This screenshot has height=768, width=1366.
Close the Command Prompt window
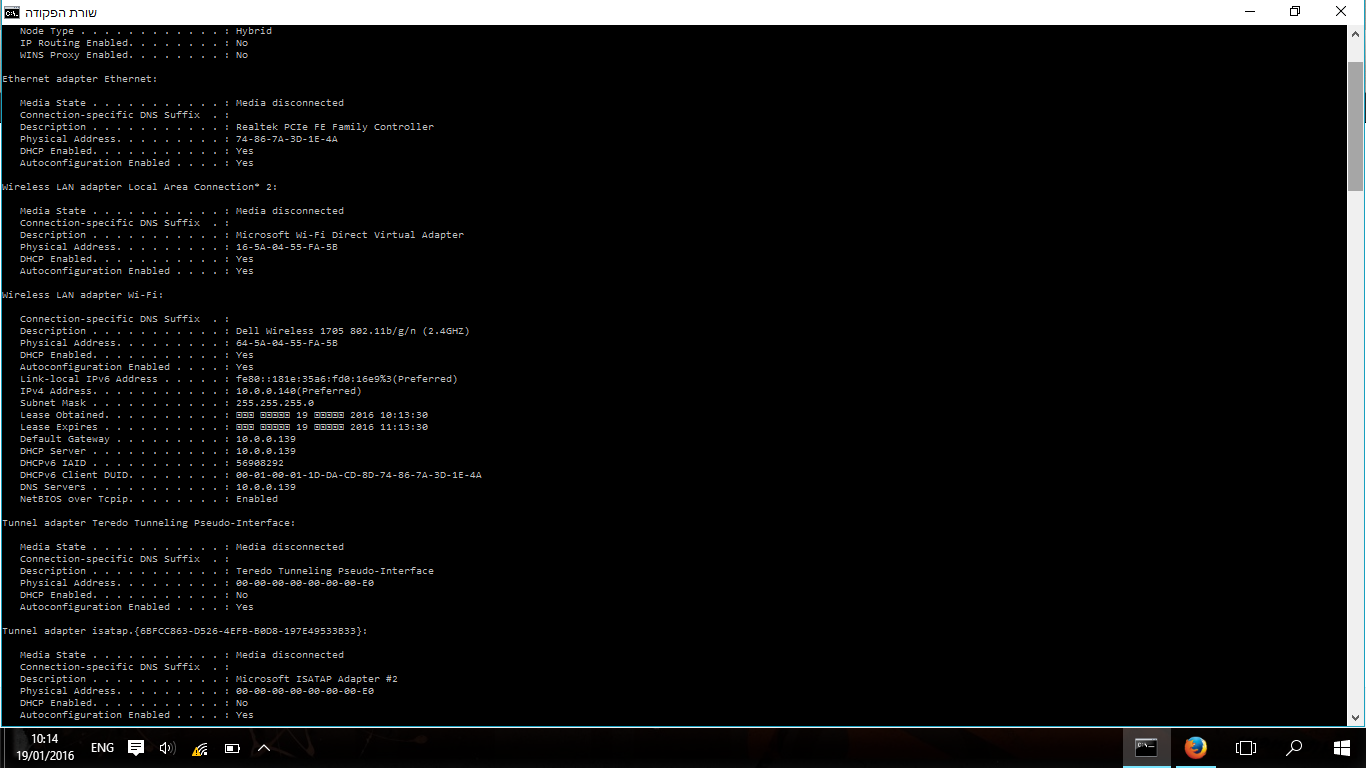(x=1341, y=12)
